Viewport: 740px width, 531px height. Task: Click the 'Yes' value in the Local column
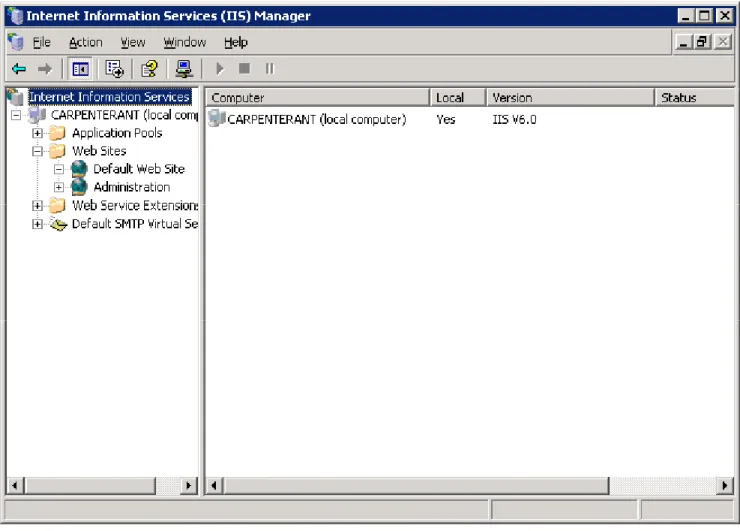446,119
